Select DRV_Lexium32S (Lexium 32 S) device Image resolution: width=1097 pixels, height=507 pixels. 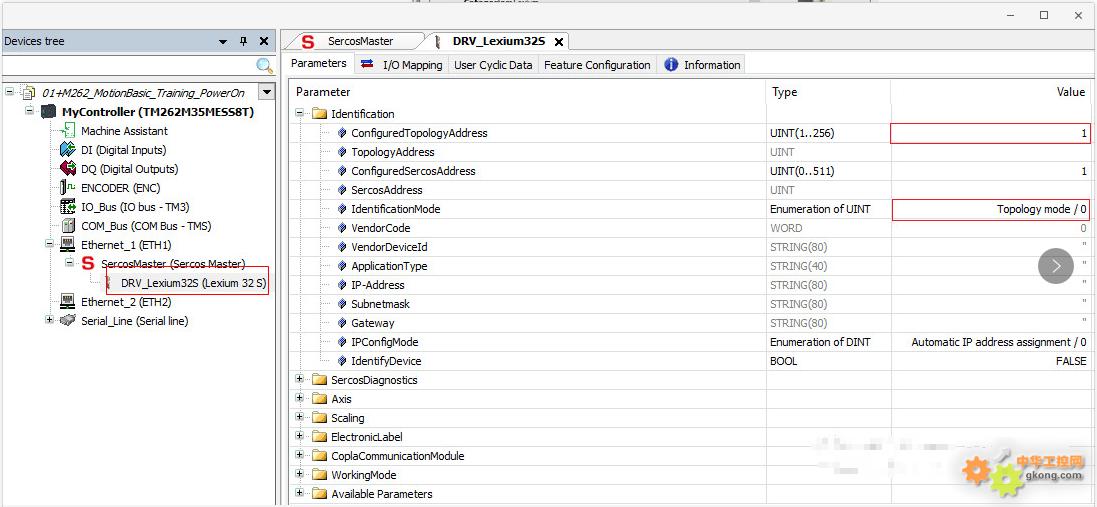194,283
